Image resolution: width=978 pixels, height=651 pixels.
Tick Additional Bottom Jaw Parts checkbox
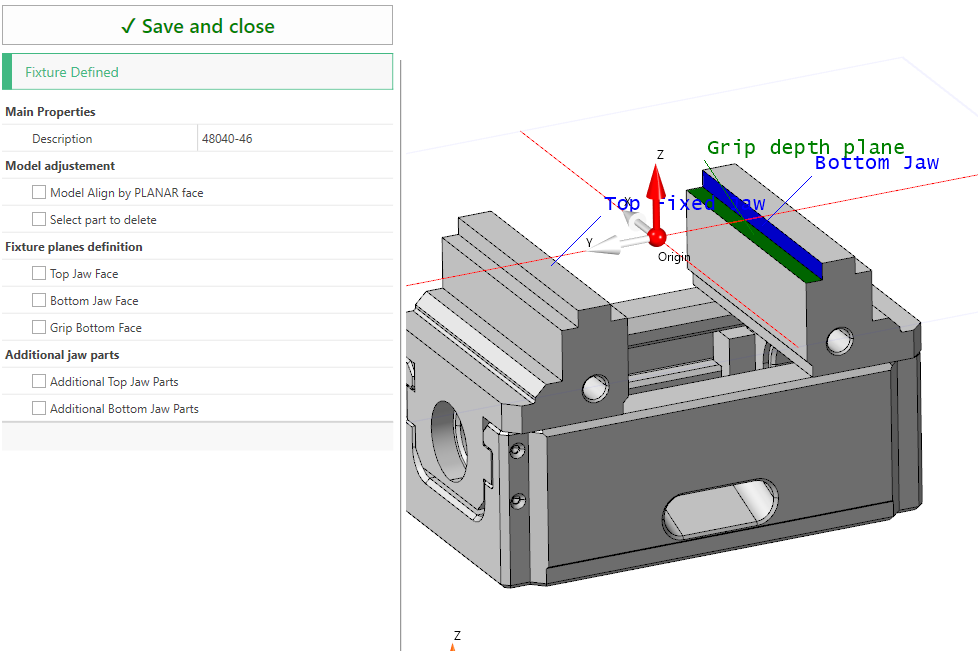(39, 408)
